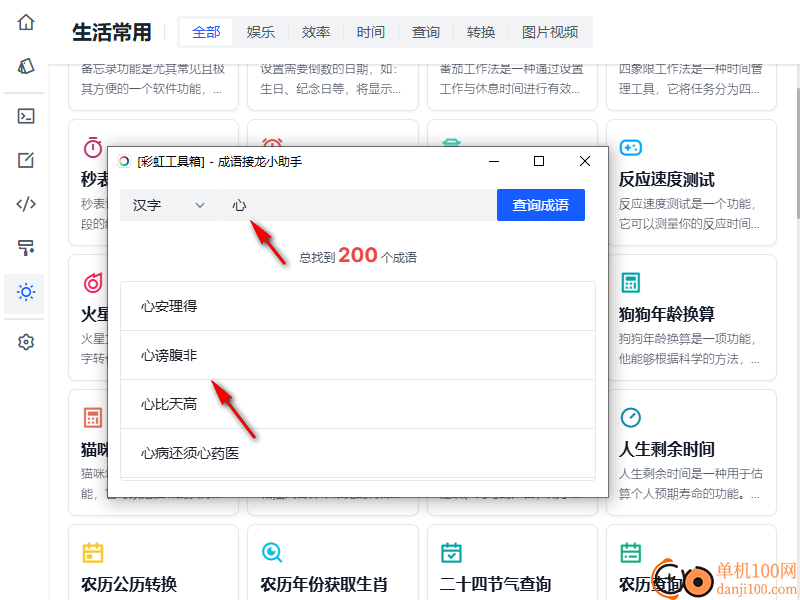Image resolution: width=800 pixels, height=600 pixels.
Task: Open the code brackets icon in sidebar
Action: tap(26, 204)
